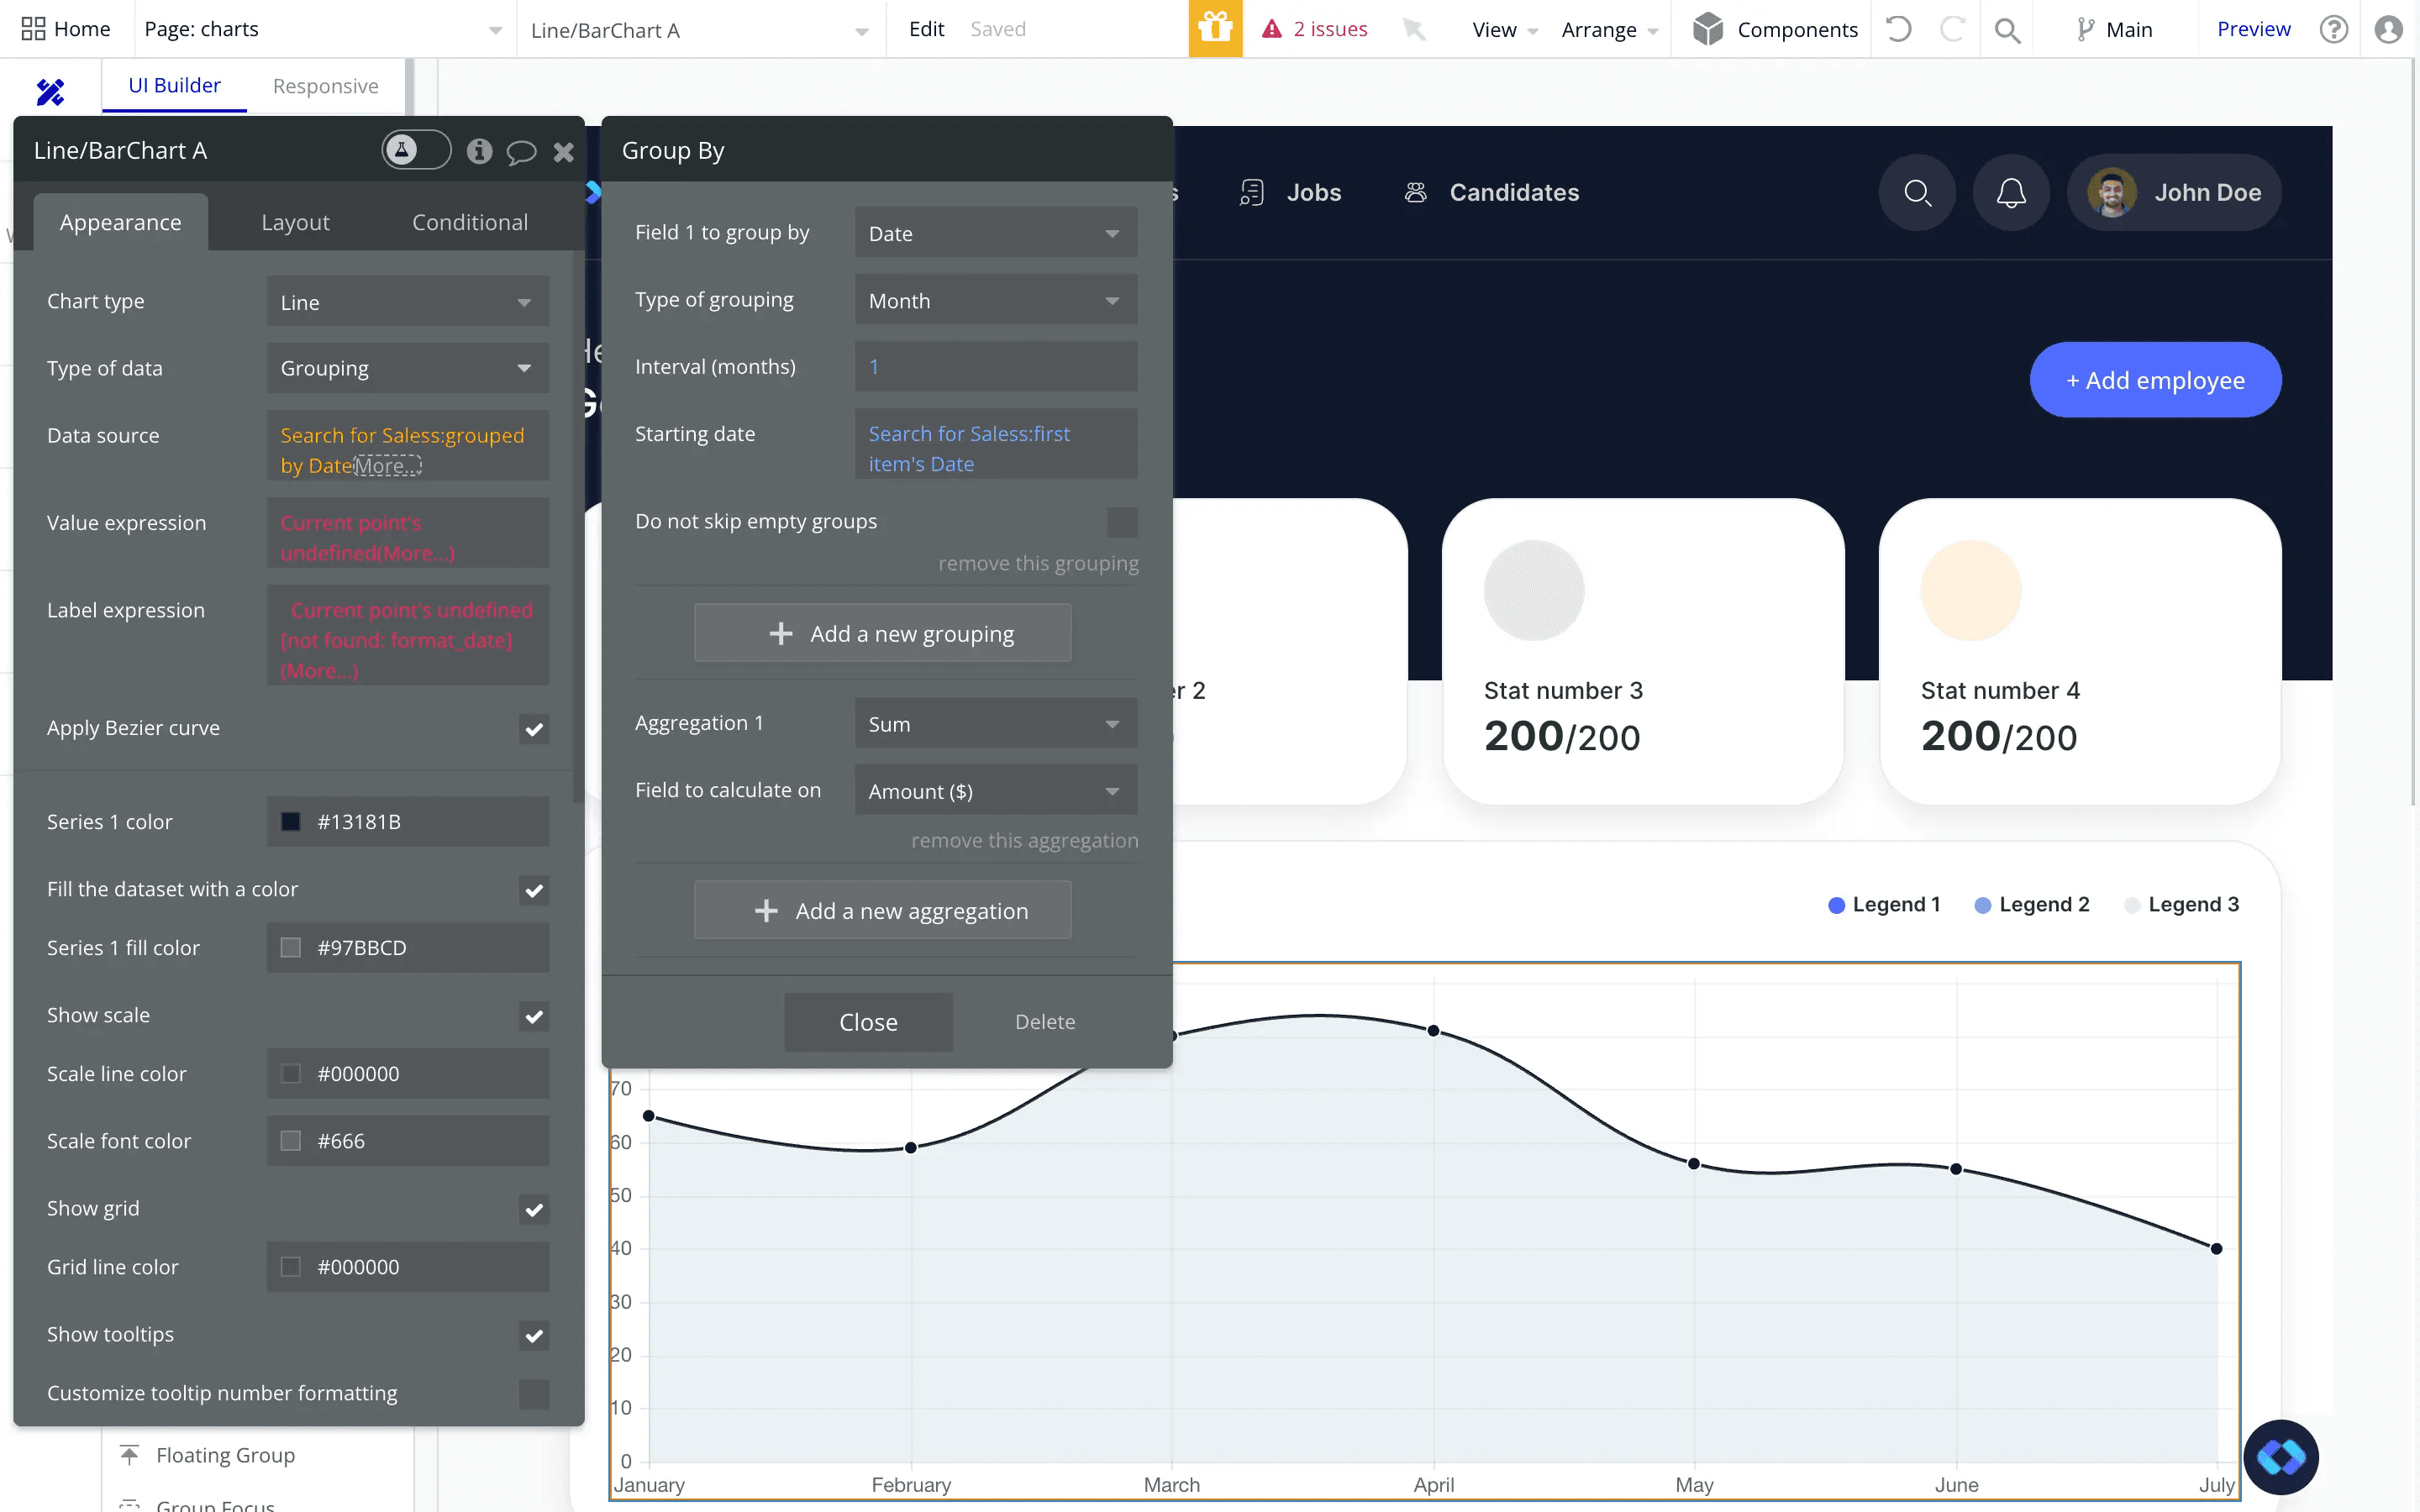The height and width of the screenshot is (1512, 2420).
Task: Click the Interval (months) input field
Action: (995, 366)
